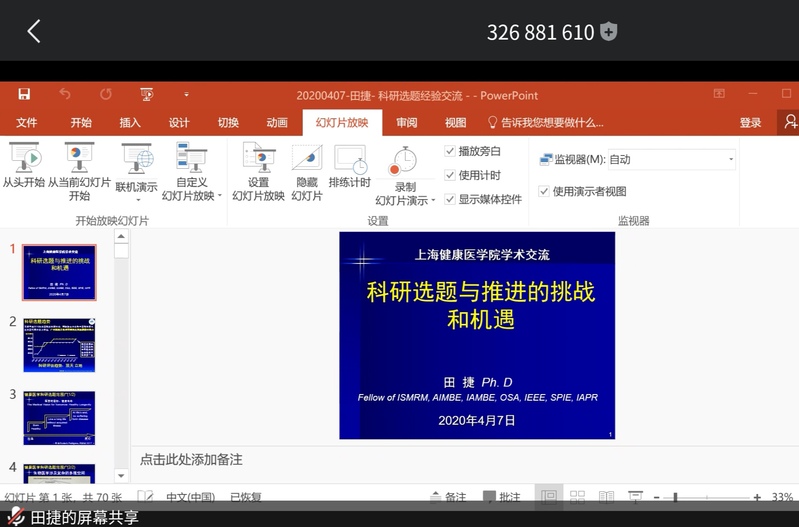Uncheck Use Timings (使用计时) checkbox
The width and height of the screenshot is (799, 527).
[450, 176]
